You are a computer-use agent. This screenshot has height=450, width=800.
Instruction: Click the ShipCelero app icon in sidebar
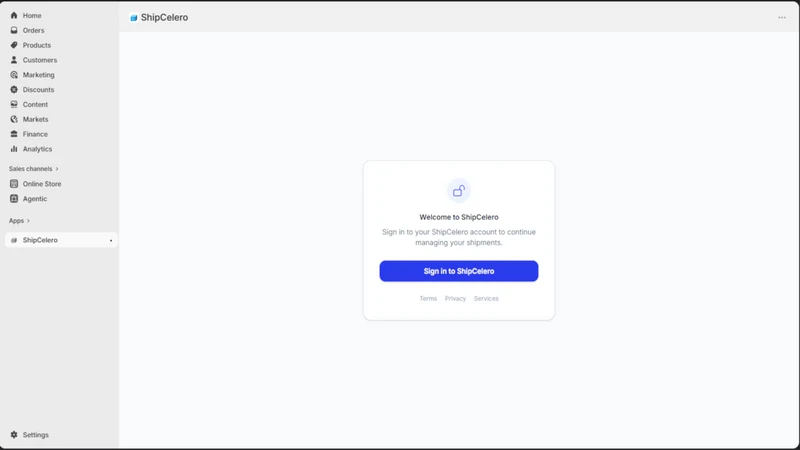pos(14,240)
